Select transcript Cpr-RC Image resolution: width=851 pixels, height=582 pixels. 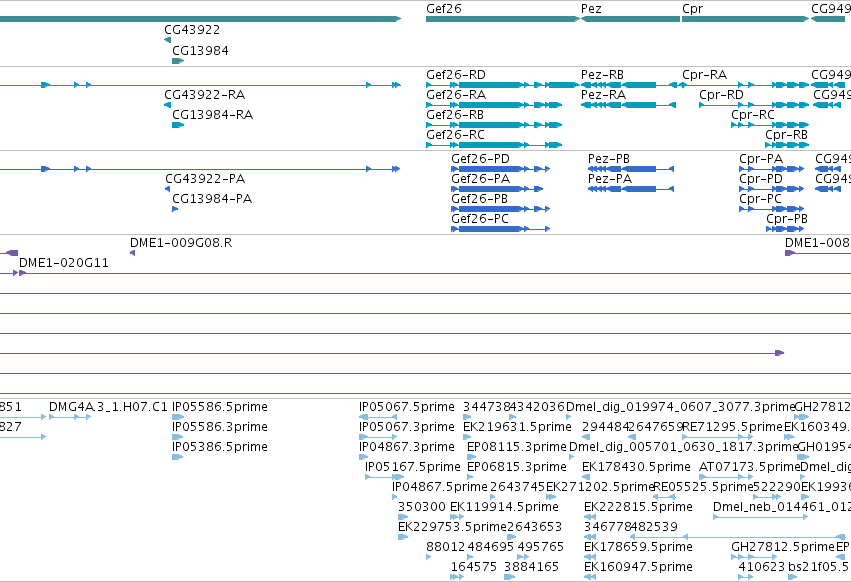[770, 125]
